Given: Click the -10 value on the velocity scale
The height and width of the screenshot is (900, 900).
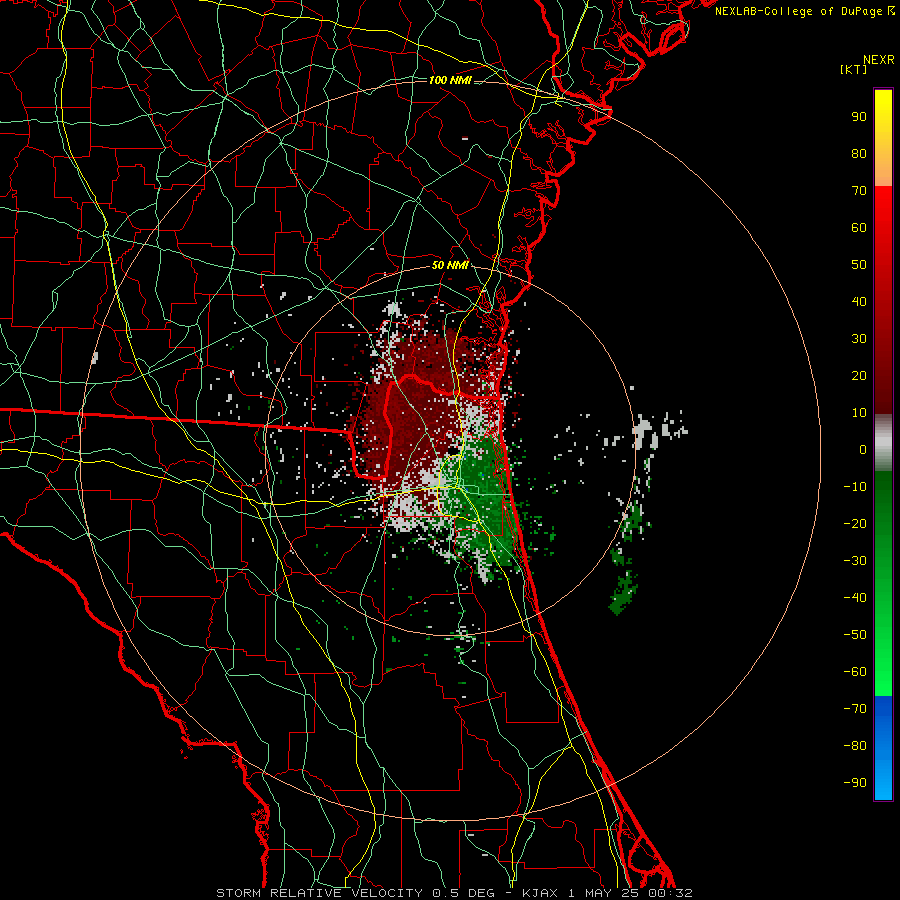Looking at the screenshot, I should point(855,487).
